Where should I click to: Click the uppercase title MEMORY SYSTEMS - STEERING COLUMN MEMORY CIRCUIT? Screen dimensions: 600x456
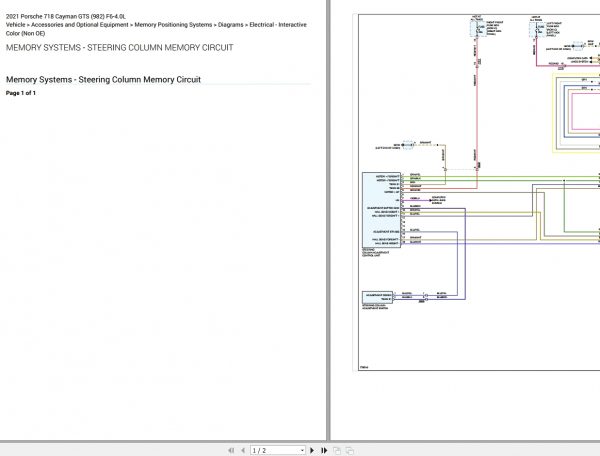tap(120, 47)
